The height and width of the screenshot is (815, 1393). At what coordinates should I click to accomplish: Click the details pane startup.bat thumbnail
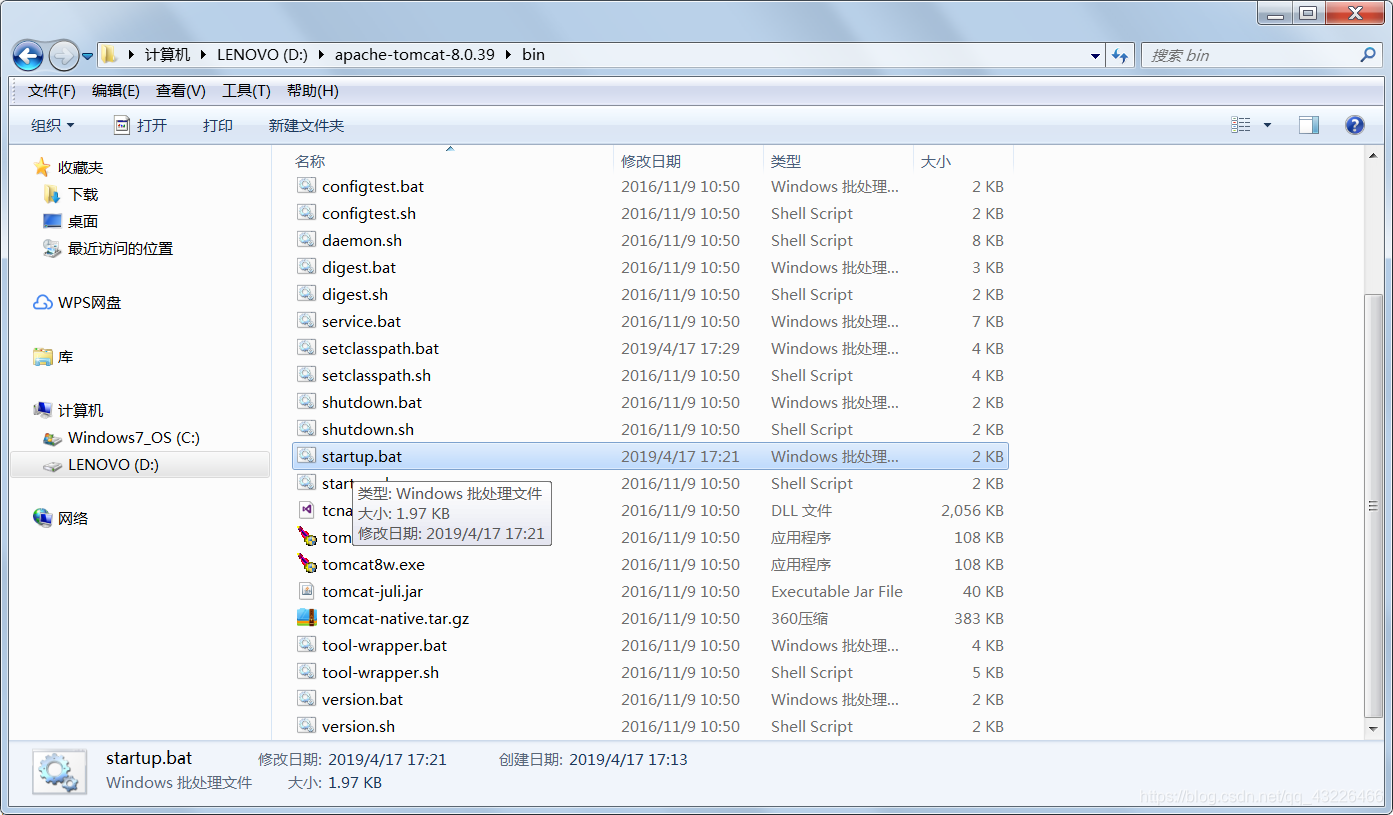[x=60, y=772]
